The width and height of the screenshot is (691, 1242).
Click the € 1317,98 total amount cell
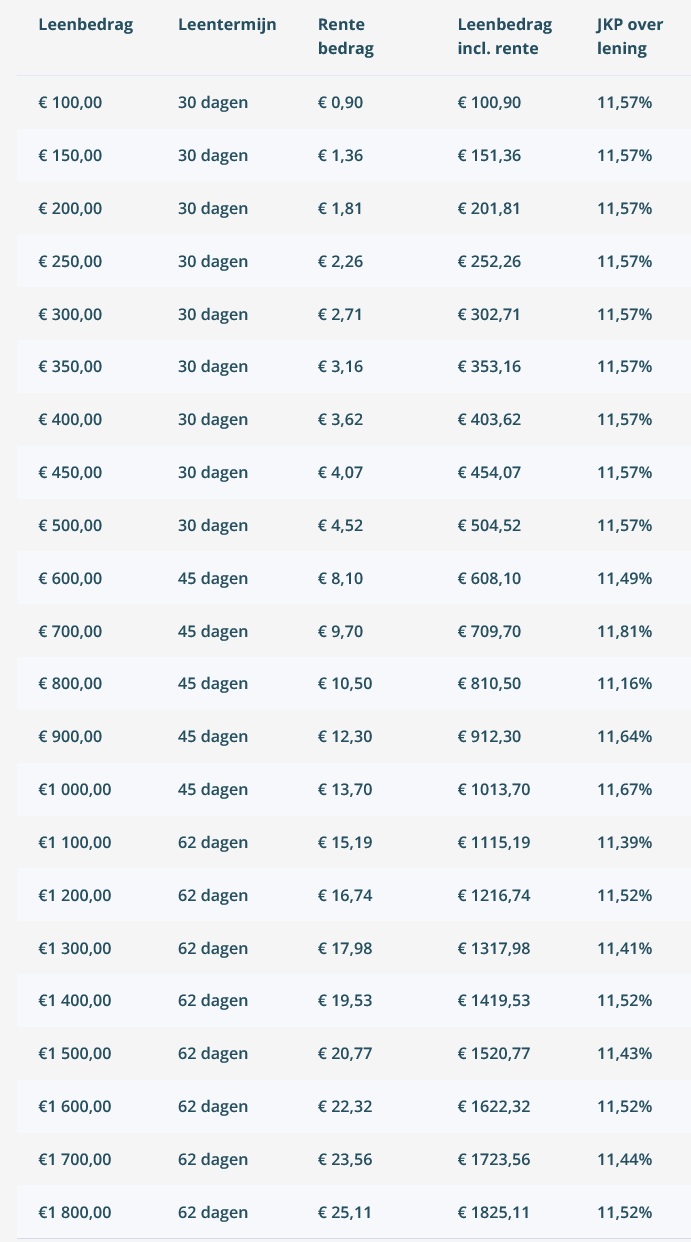coord(494,949)
